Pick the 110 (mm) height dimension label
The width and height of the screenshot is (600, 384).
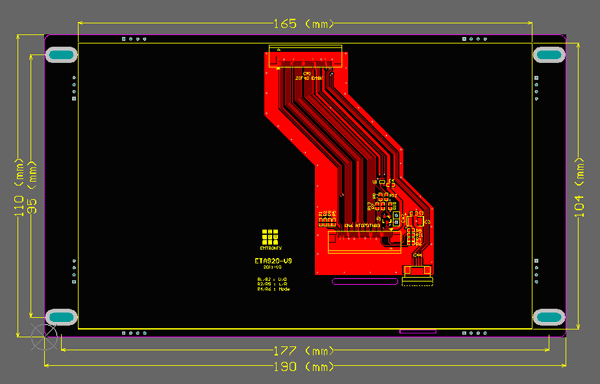(19, 187)
